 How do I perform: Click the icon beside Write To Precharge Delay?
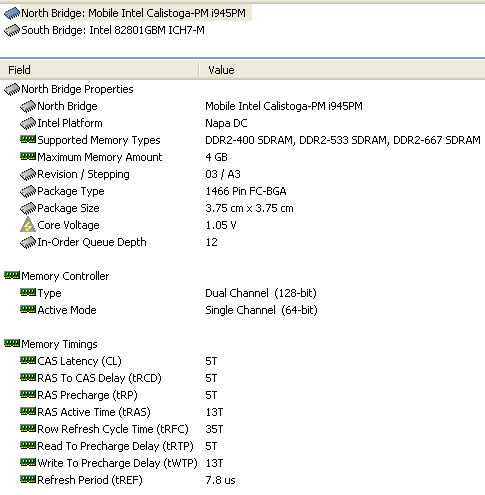coord(28,463)
